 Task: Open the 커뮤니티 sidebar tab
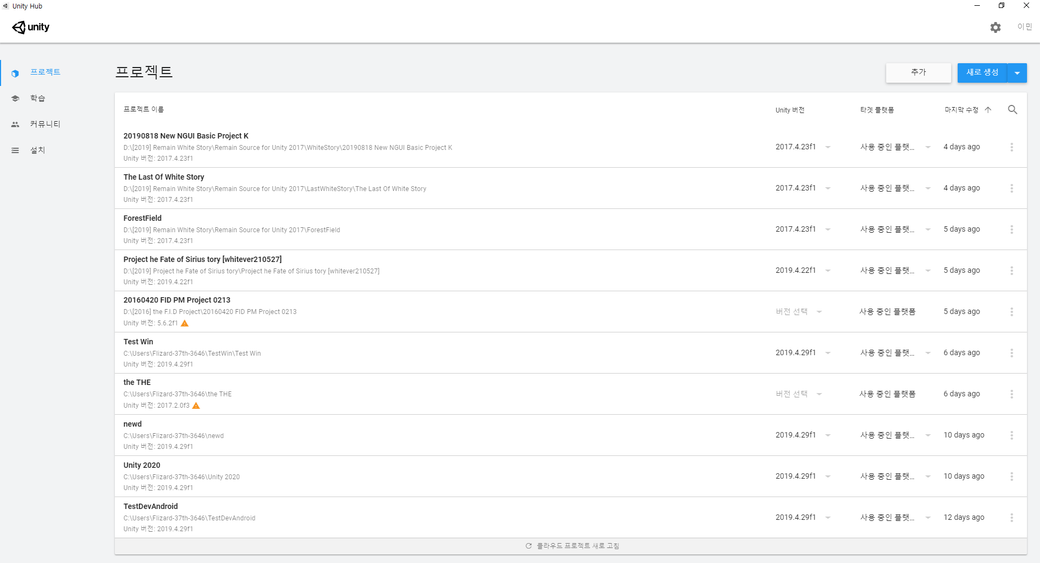click(44, 124)
